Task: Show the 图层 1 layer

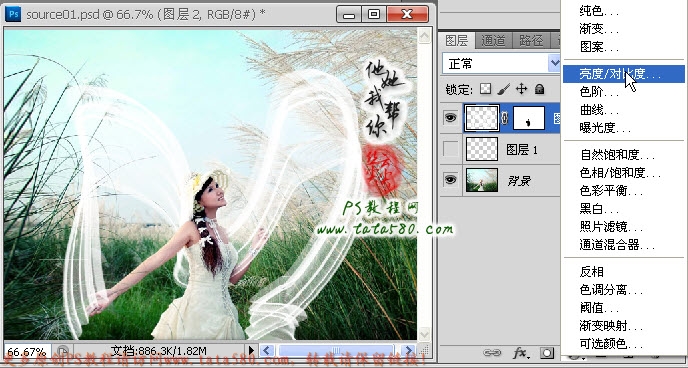Action: coord(451,150)
